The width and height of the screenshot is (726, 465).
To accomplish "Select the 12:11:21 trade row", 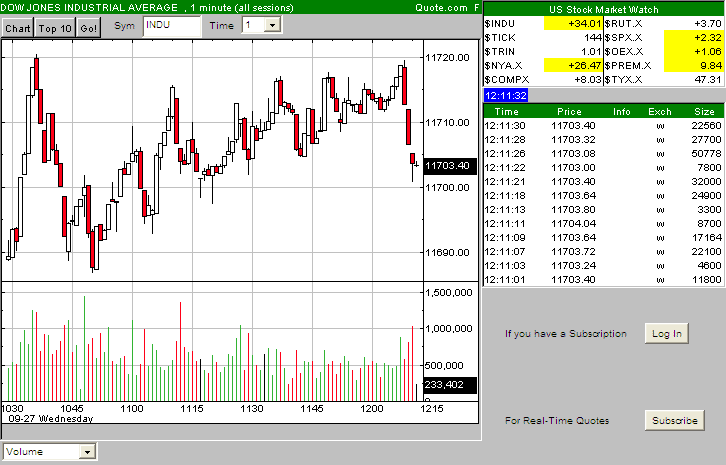I will point(603,182).
